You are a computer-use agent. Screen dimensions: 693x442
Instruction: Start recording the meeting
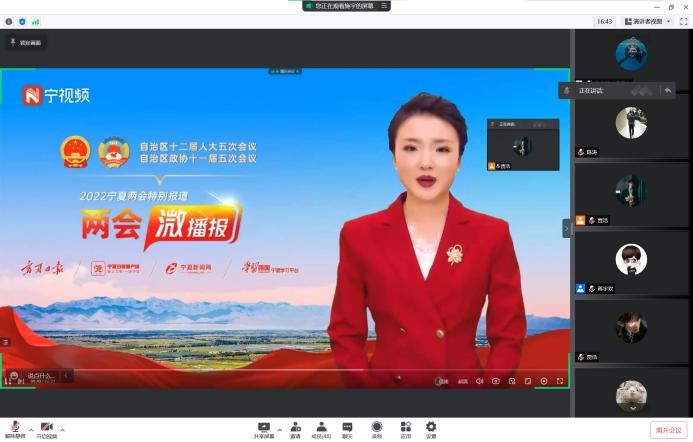[x=377, y=427]
